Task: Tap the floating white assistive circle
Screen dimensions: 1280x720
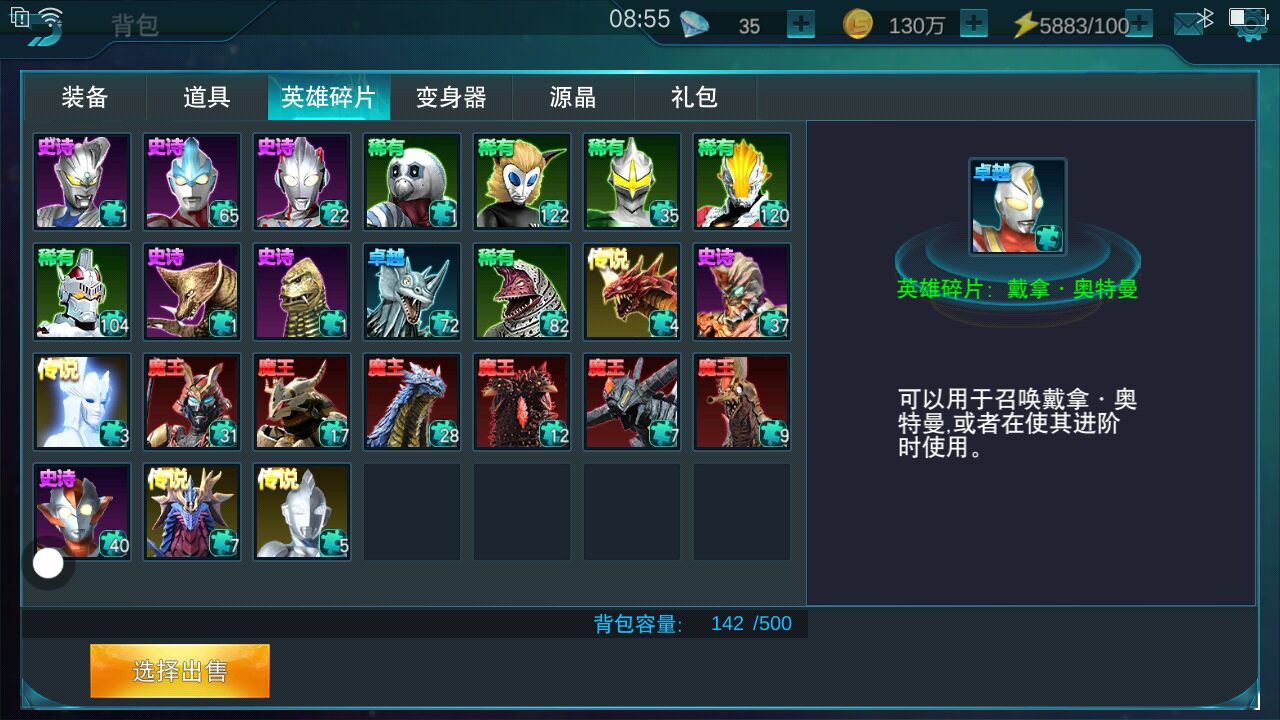Action: [48, 564]
